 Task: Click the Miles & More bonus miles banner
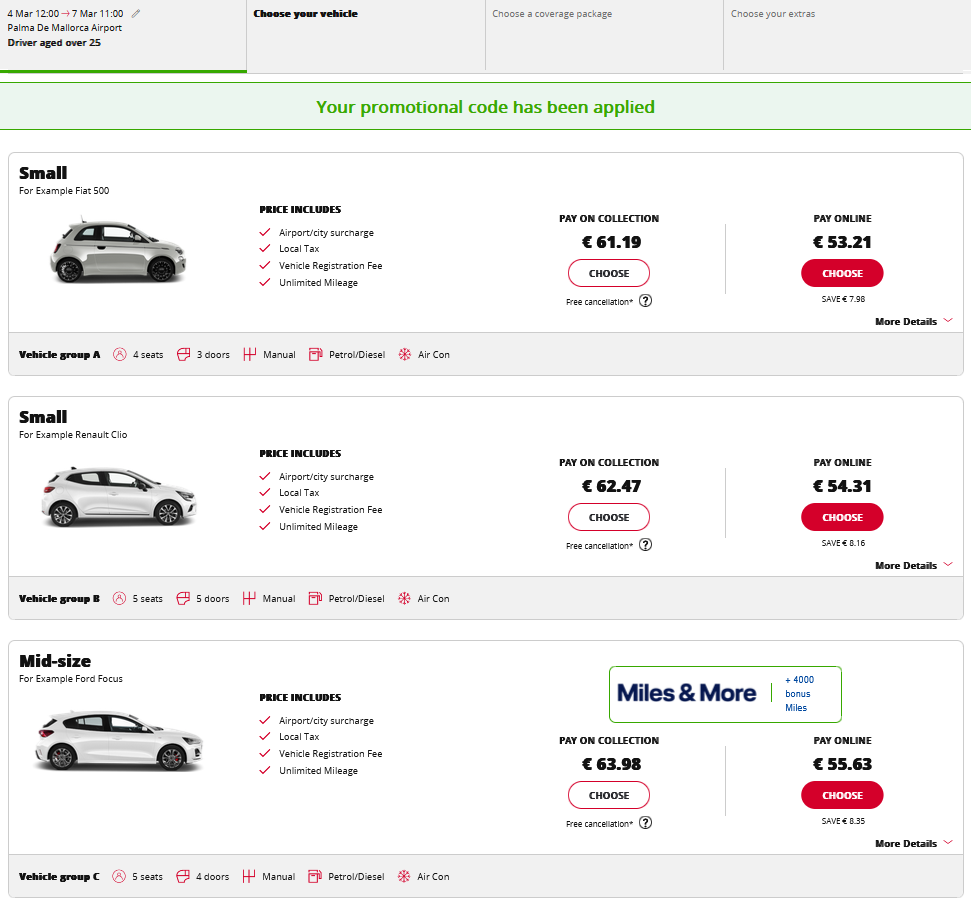[725, 693]
